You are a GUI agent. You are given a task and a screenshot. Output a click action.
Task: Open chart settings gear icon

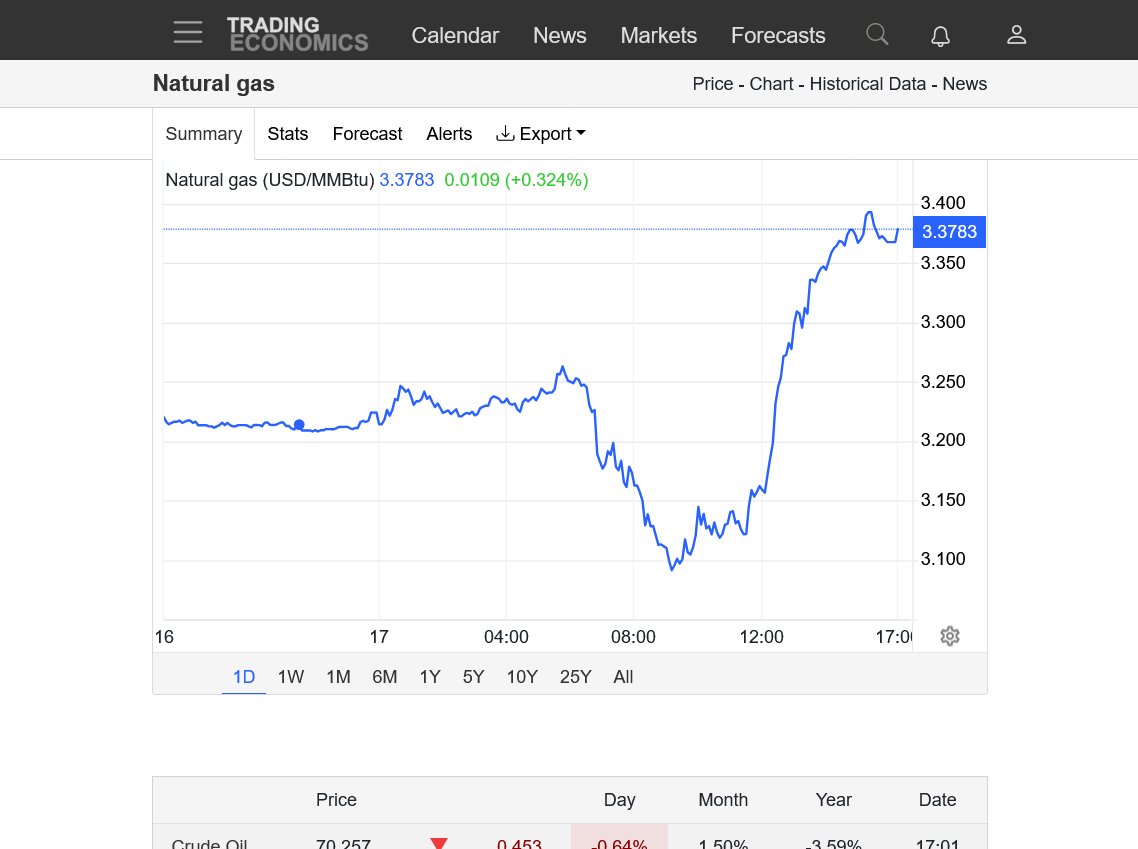coord(950,636)
